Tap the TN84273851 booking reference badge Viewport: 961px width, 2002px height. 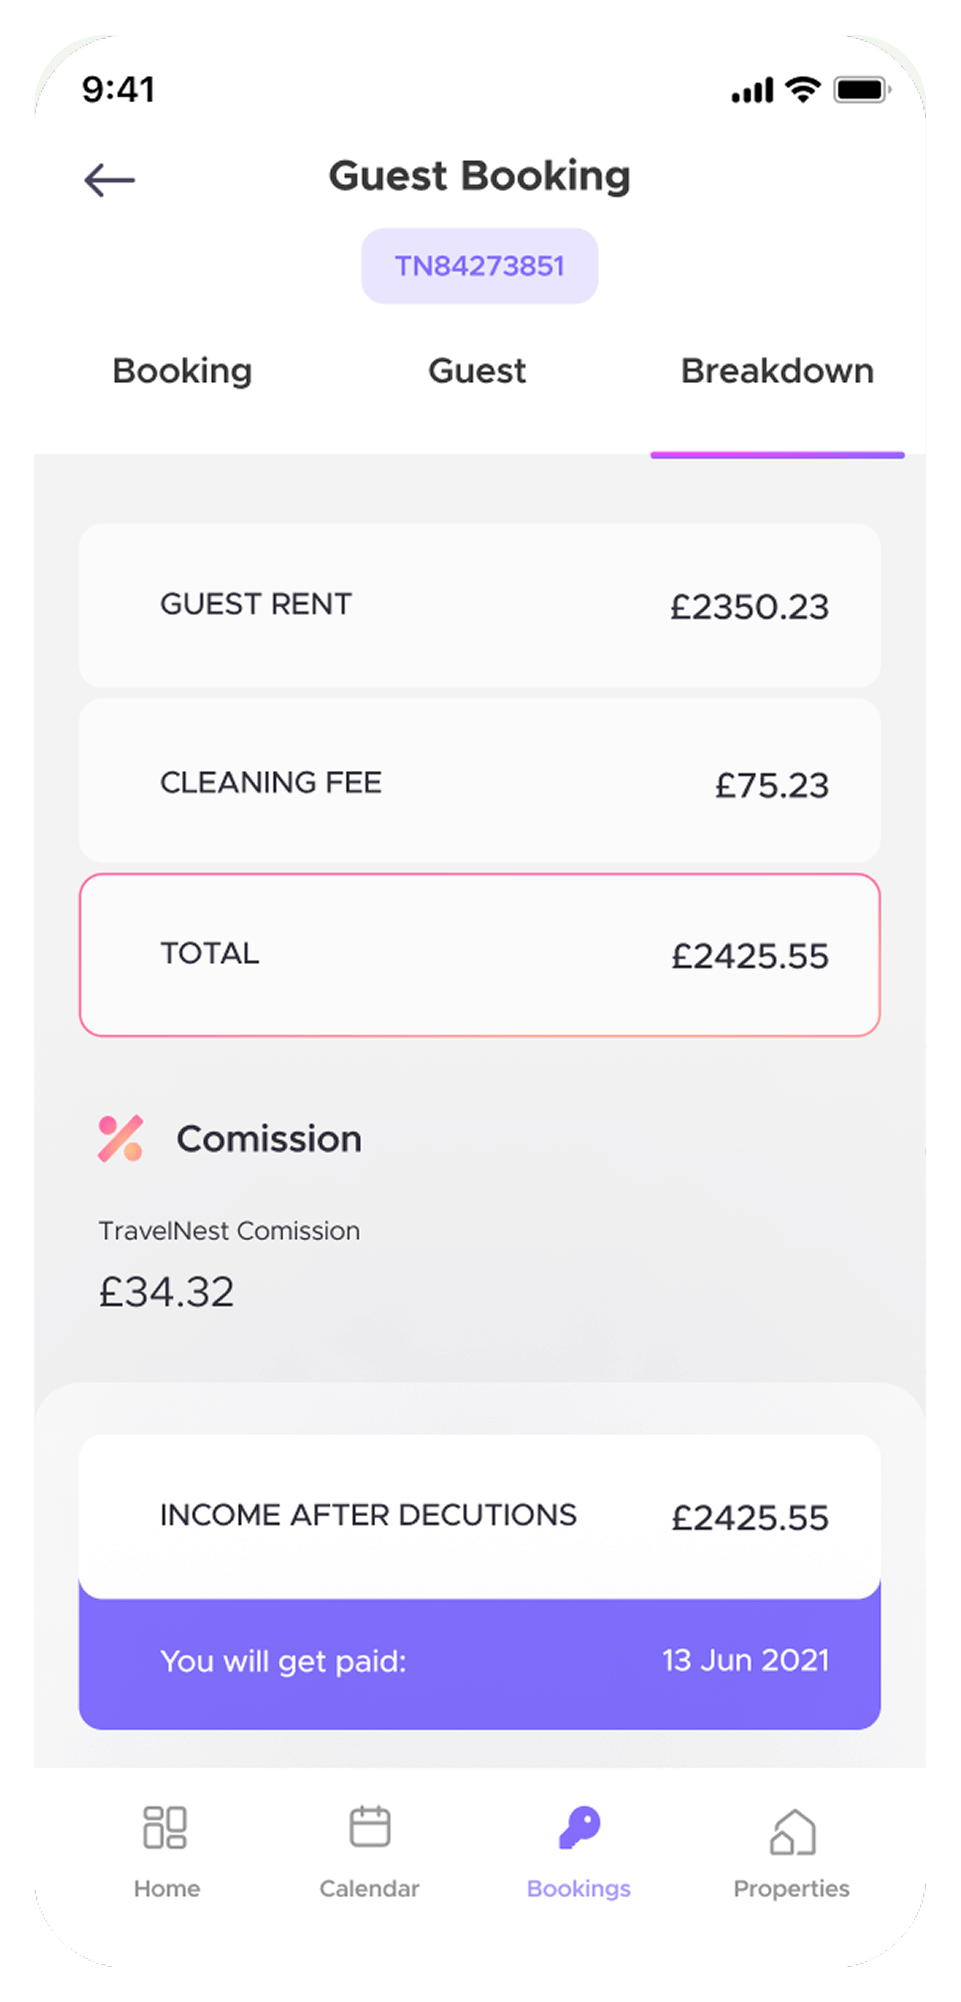pyautogui.click(x=480, y=266)
